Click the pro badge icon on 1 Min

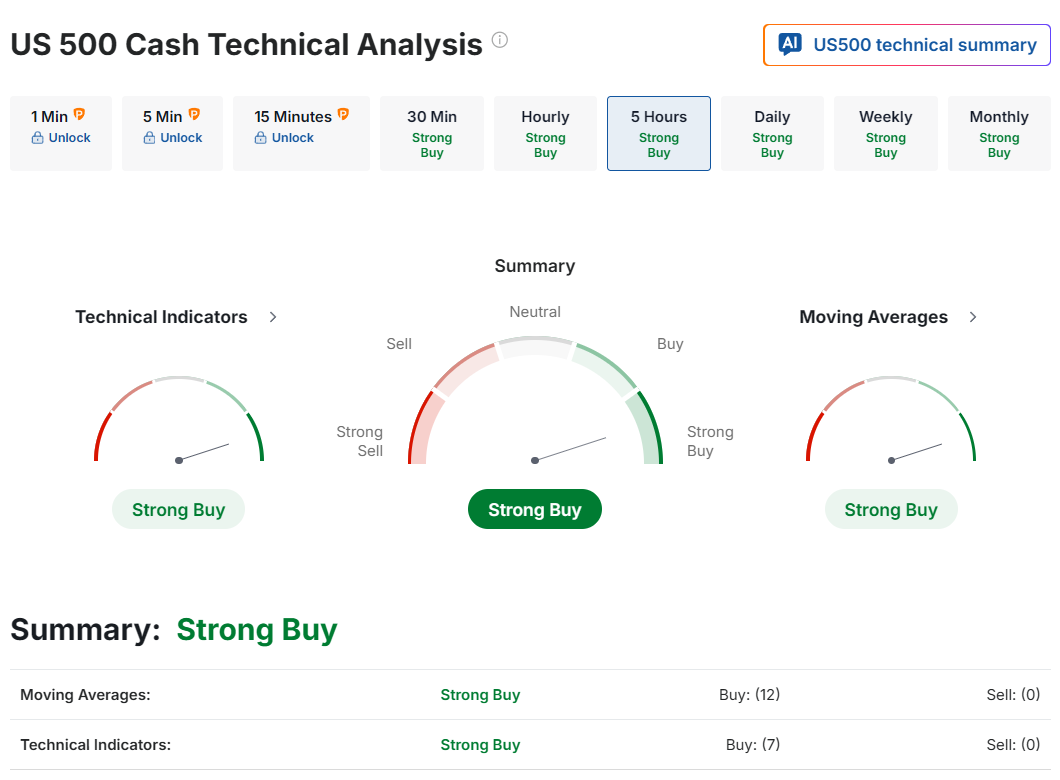point(80,115)
